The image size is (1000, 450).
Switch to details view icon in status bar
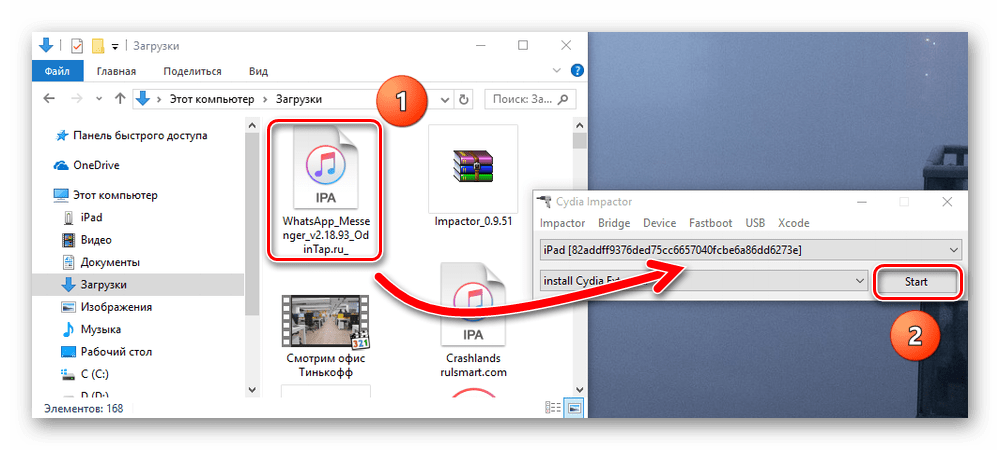pos(554,408)
